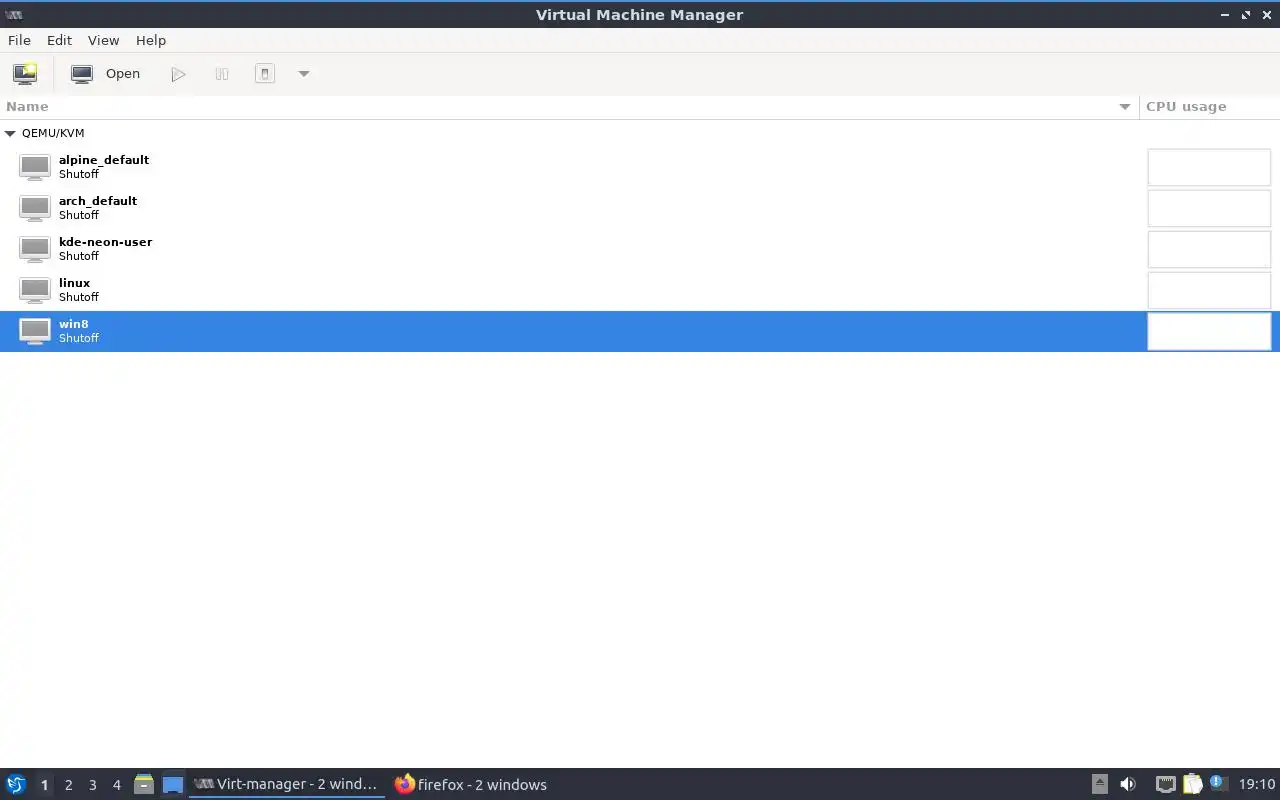Switch to Virt-manager taskbar entry
1280x800 pixels.
pyautogui.click(x=286, y=785)
